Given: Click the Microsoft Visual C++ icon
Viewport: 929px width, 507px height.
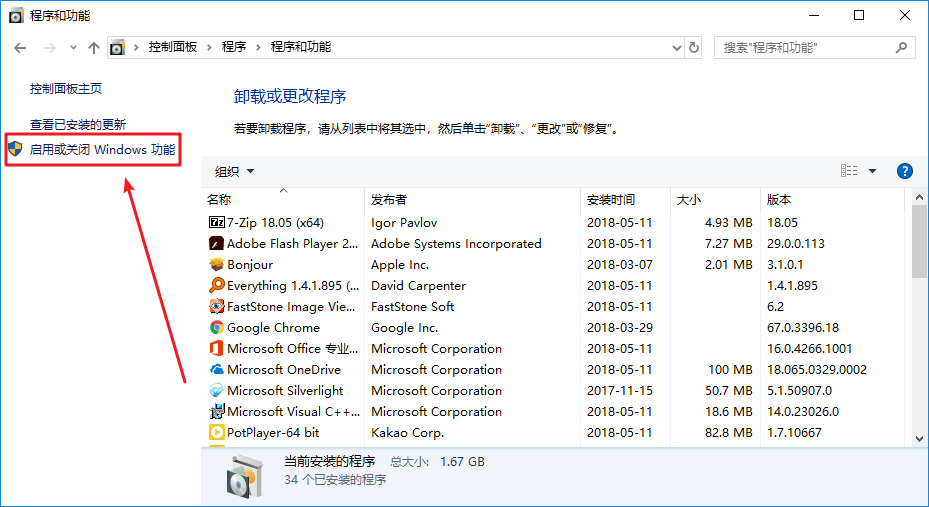Looking at the screenshot, I should 217,412.
